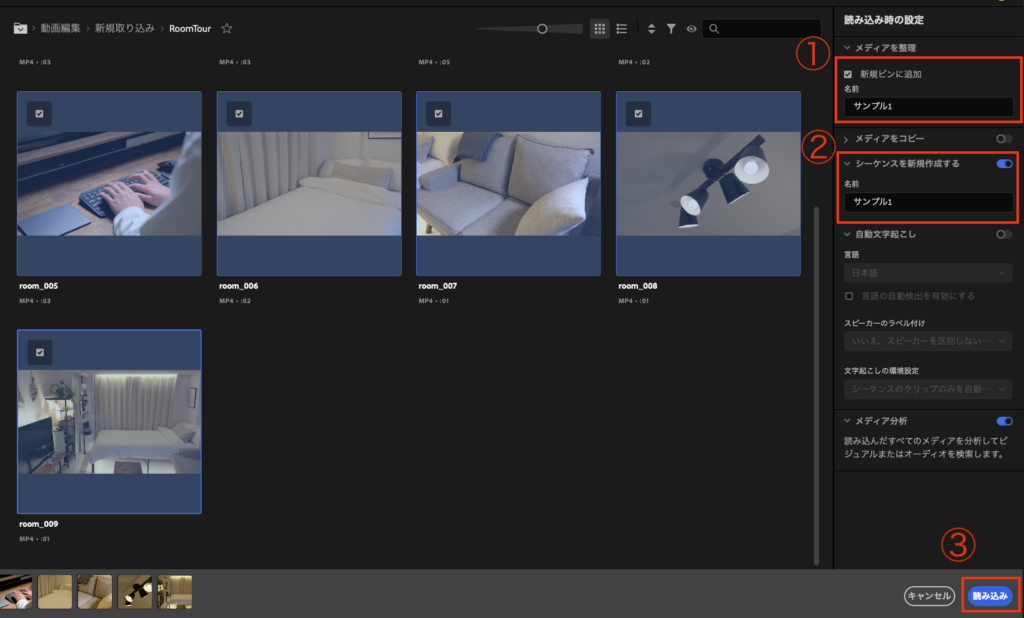The image size is (1024, 618).
Task: Click the 読み込み import button
Action: click(989, 596)
